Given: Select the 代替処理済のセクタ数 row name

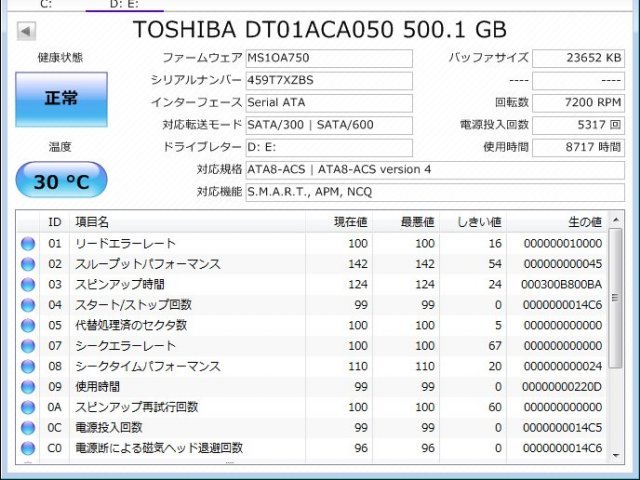Looking at the screenshot, I should point(131,325).
